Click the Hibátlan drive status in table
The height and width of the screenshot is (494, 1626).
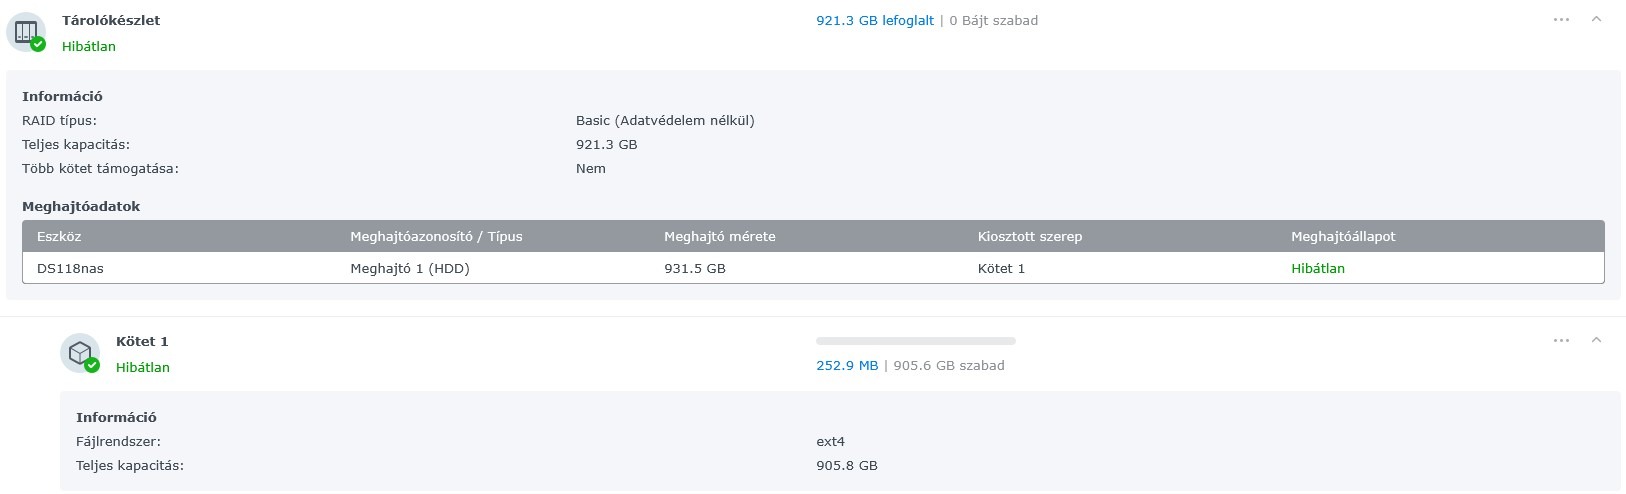click(x=1317, y=268)
